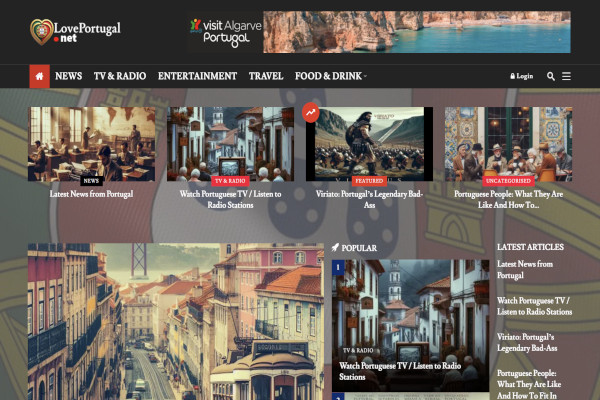Open the News menu item
This screenshot has height=400, width=600.
coord(68,76)
